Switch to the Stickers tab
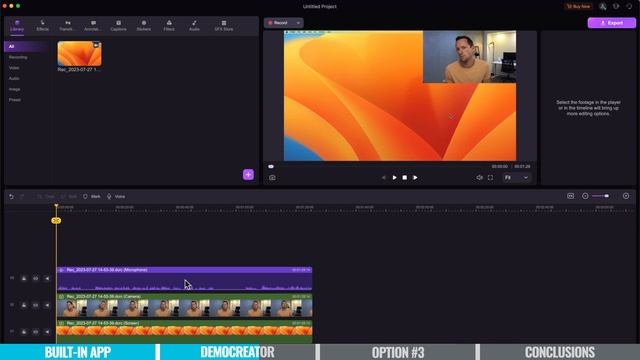This screenshot has width=640, height=360. pos(144,25)
